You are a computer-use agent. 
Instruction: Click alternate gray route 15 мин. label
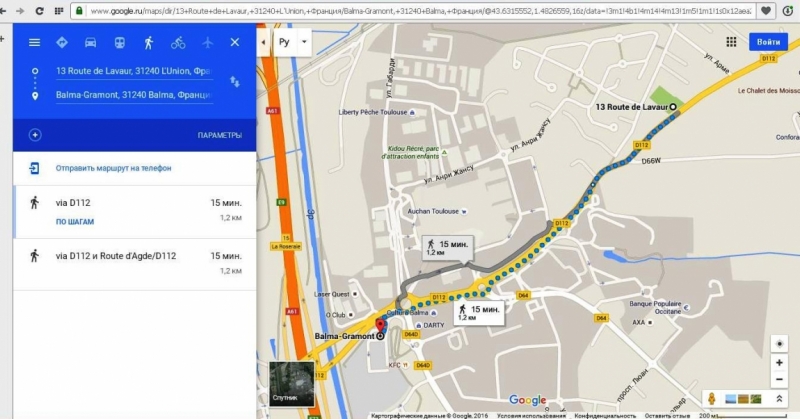coord(448,248)
